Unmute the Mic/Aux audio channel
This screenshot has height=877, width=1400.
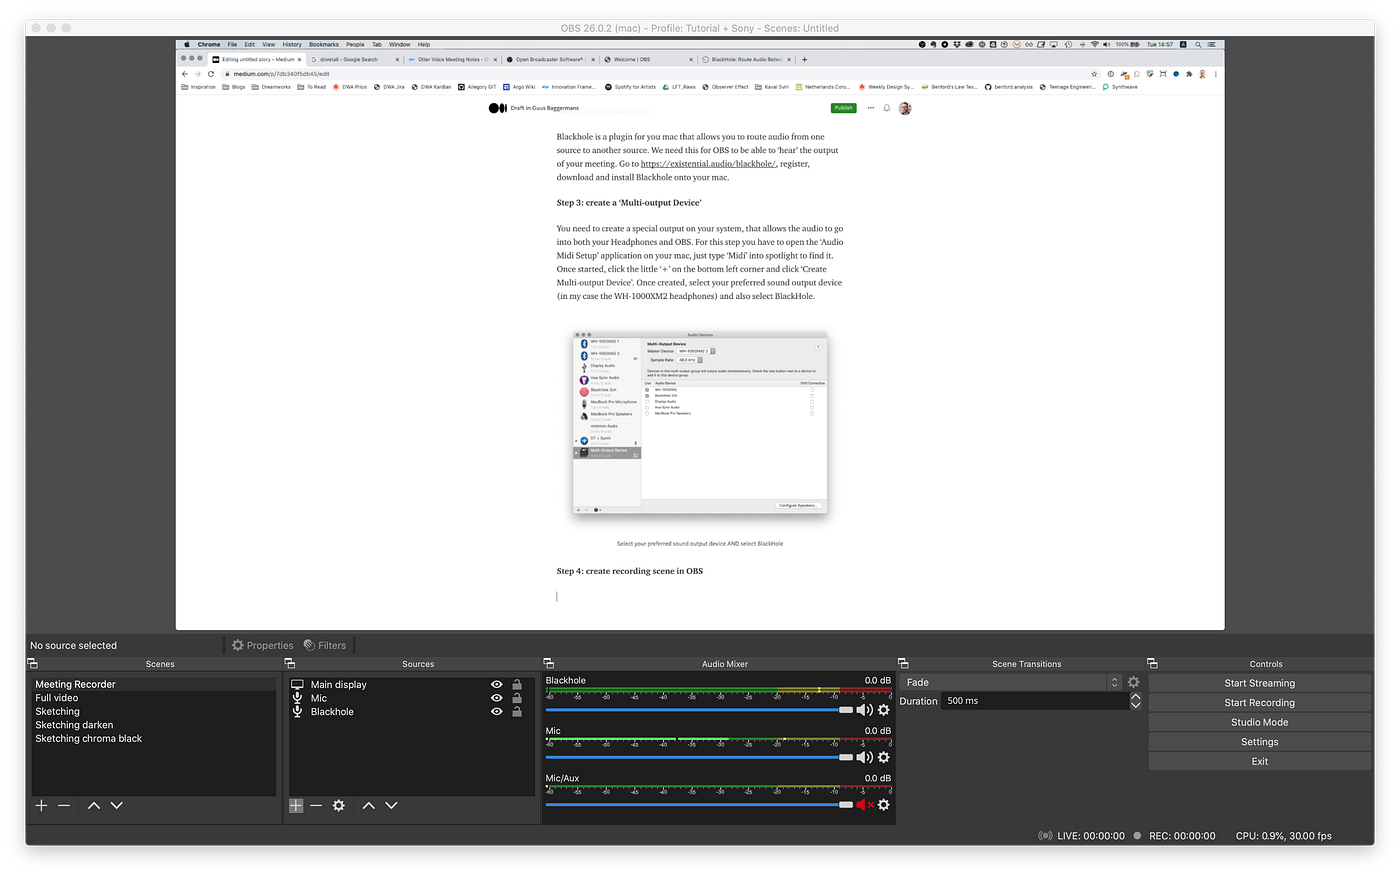click(864, 804)
